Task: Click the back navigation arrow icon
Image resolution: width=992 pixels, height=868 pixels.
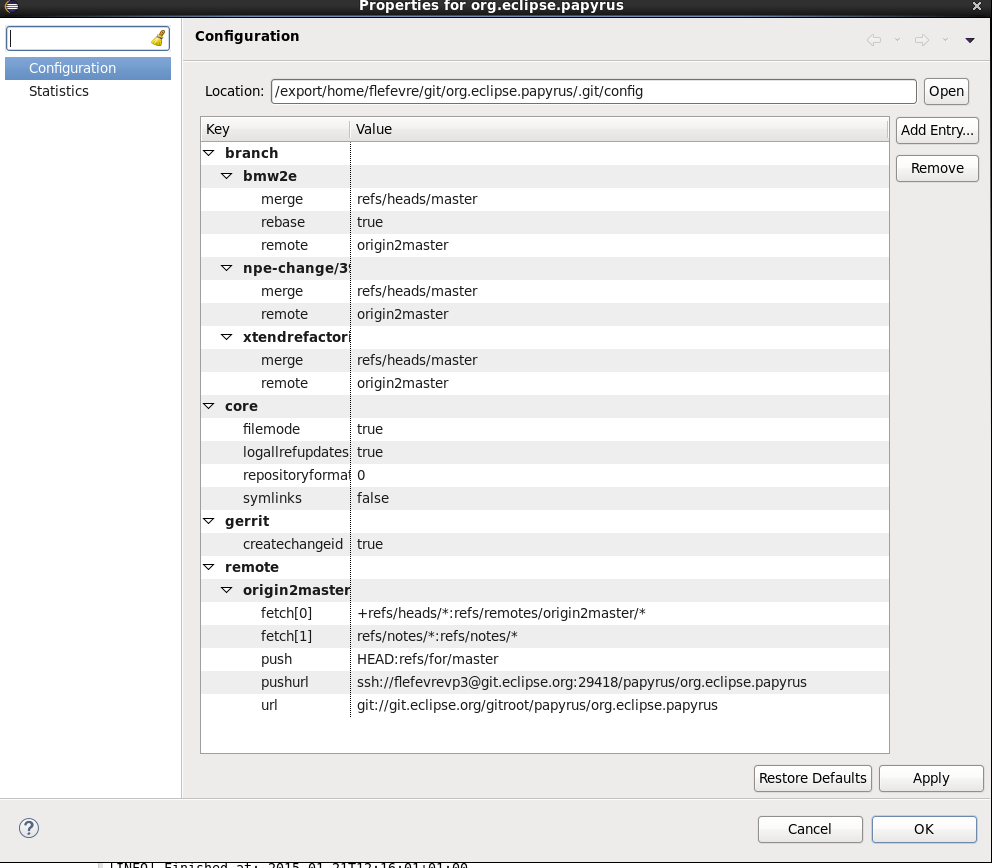Action: 874,40
